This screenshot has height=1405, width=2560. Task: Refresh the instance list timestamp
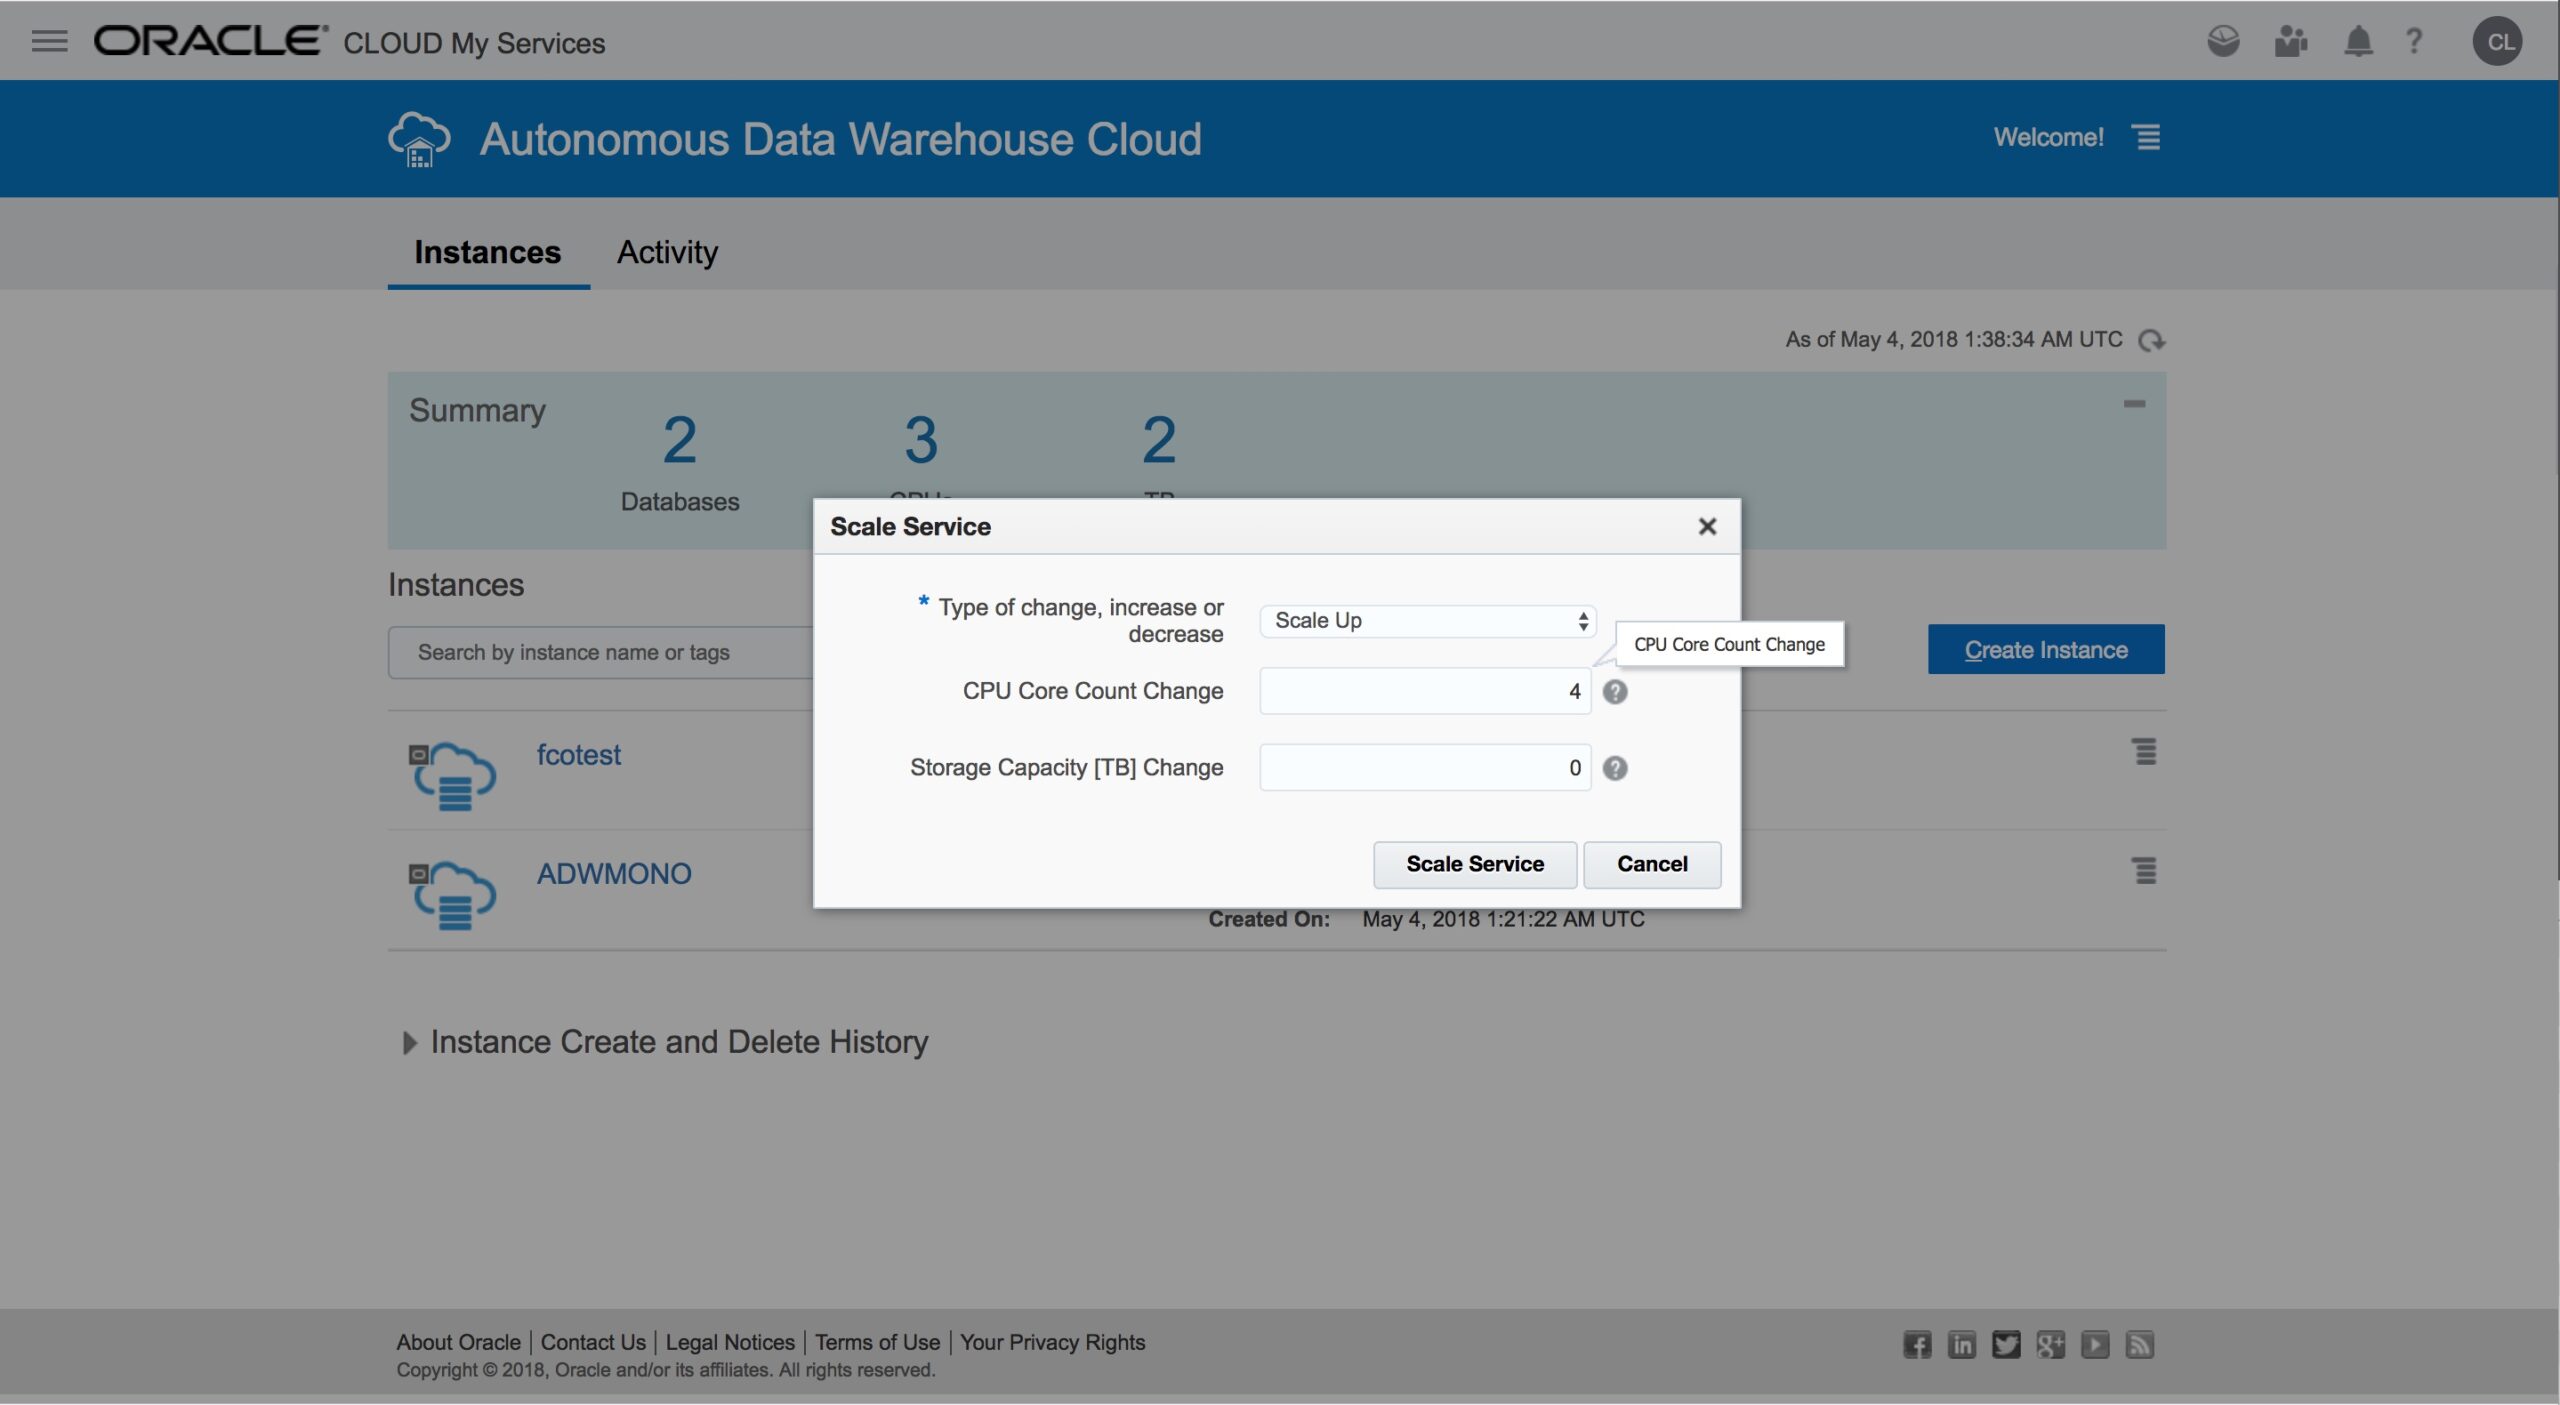point(2151,341)
